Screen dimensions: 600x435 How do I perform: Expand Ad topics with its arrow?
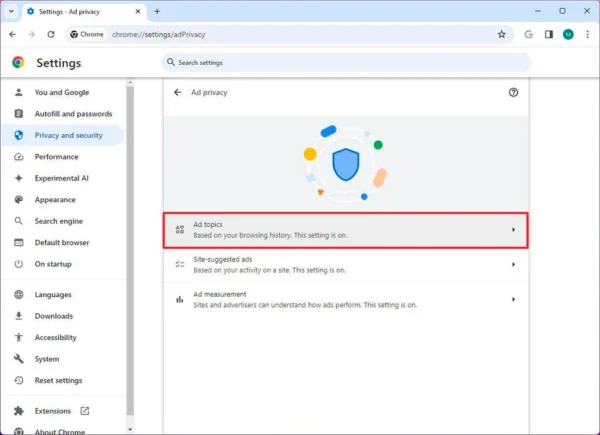pos(513,230)
